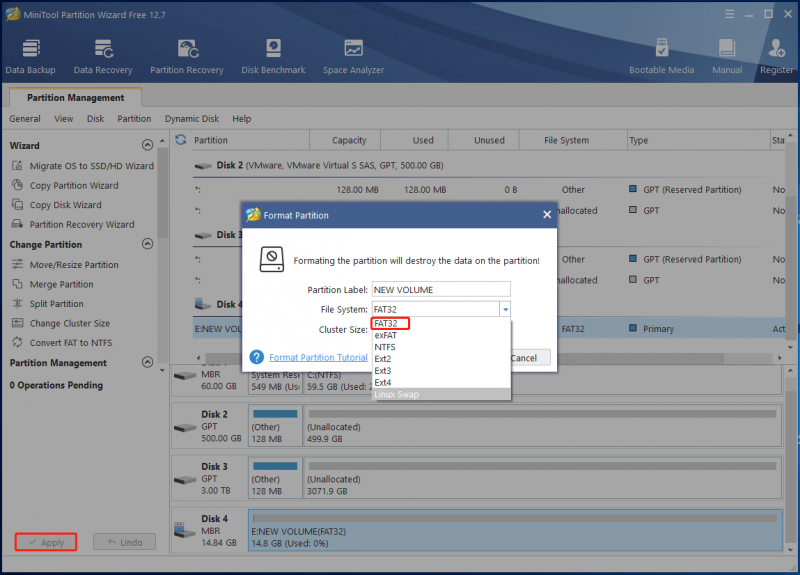
Task: Launch Data Recovery from toolbar
Action: 103,57
